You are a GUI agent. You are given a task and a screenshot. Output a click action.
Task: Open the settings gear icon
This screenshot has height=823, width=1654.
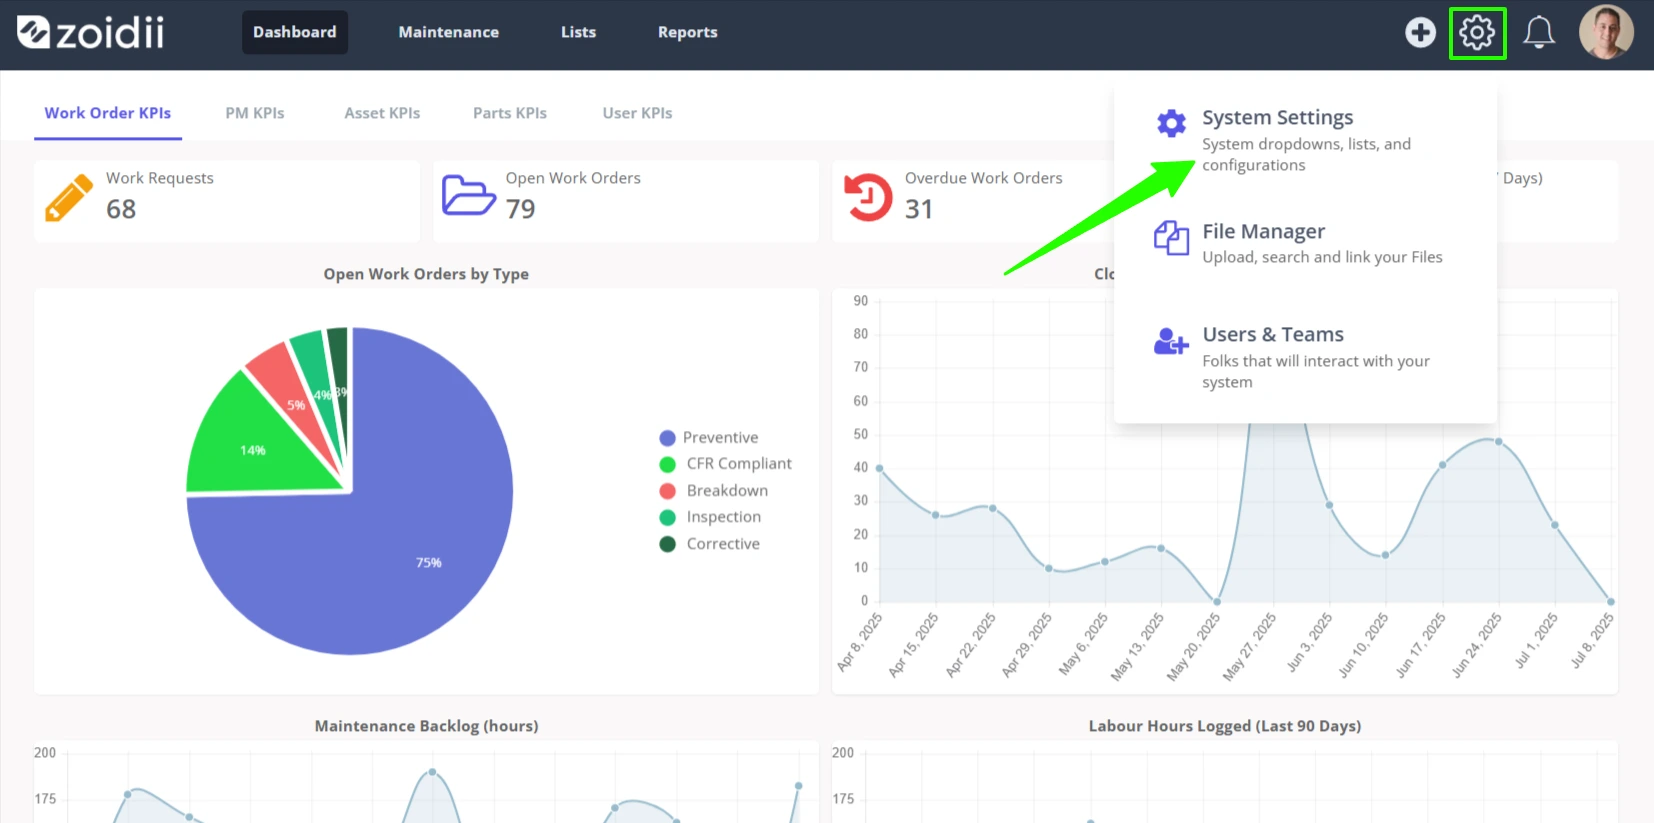pyautogui.click(x=1477, y=33)
